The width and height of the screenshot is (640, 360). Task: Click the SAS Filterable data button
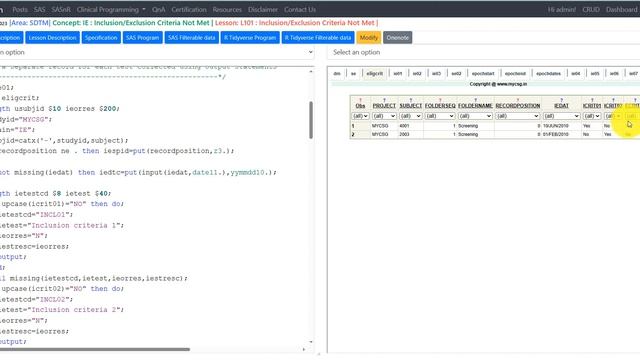[191, 38]
